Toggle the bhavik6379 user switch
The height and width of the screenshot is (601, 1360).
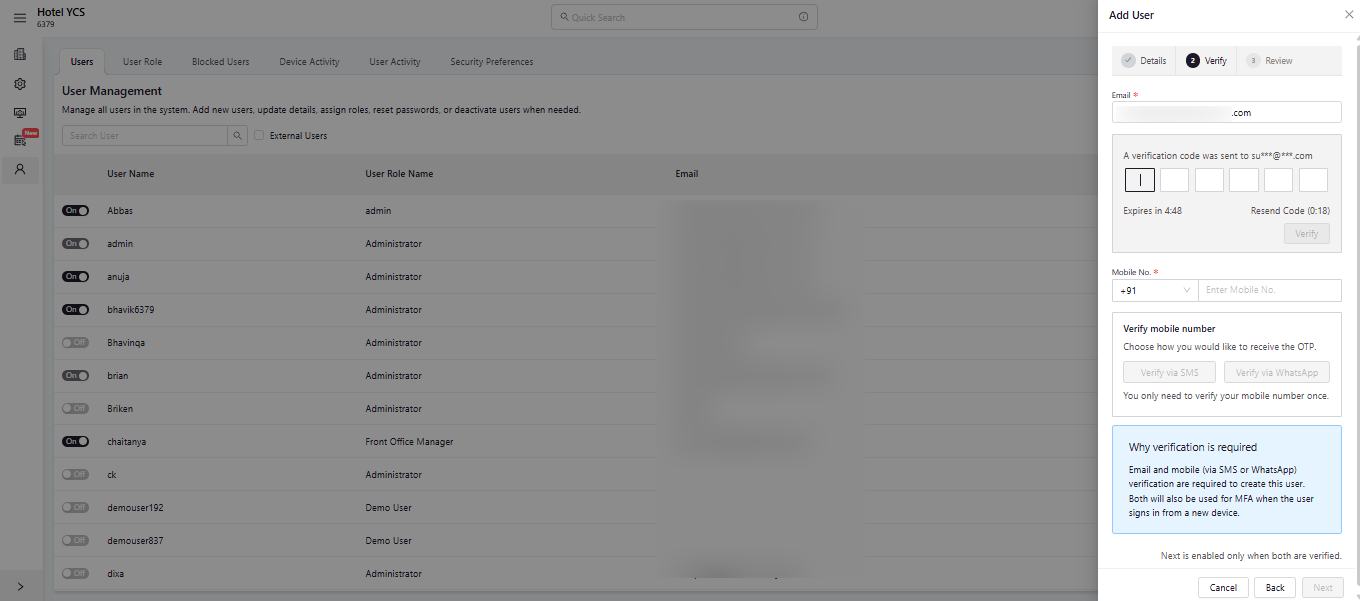click(75, 310)
